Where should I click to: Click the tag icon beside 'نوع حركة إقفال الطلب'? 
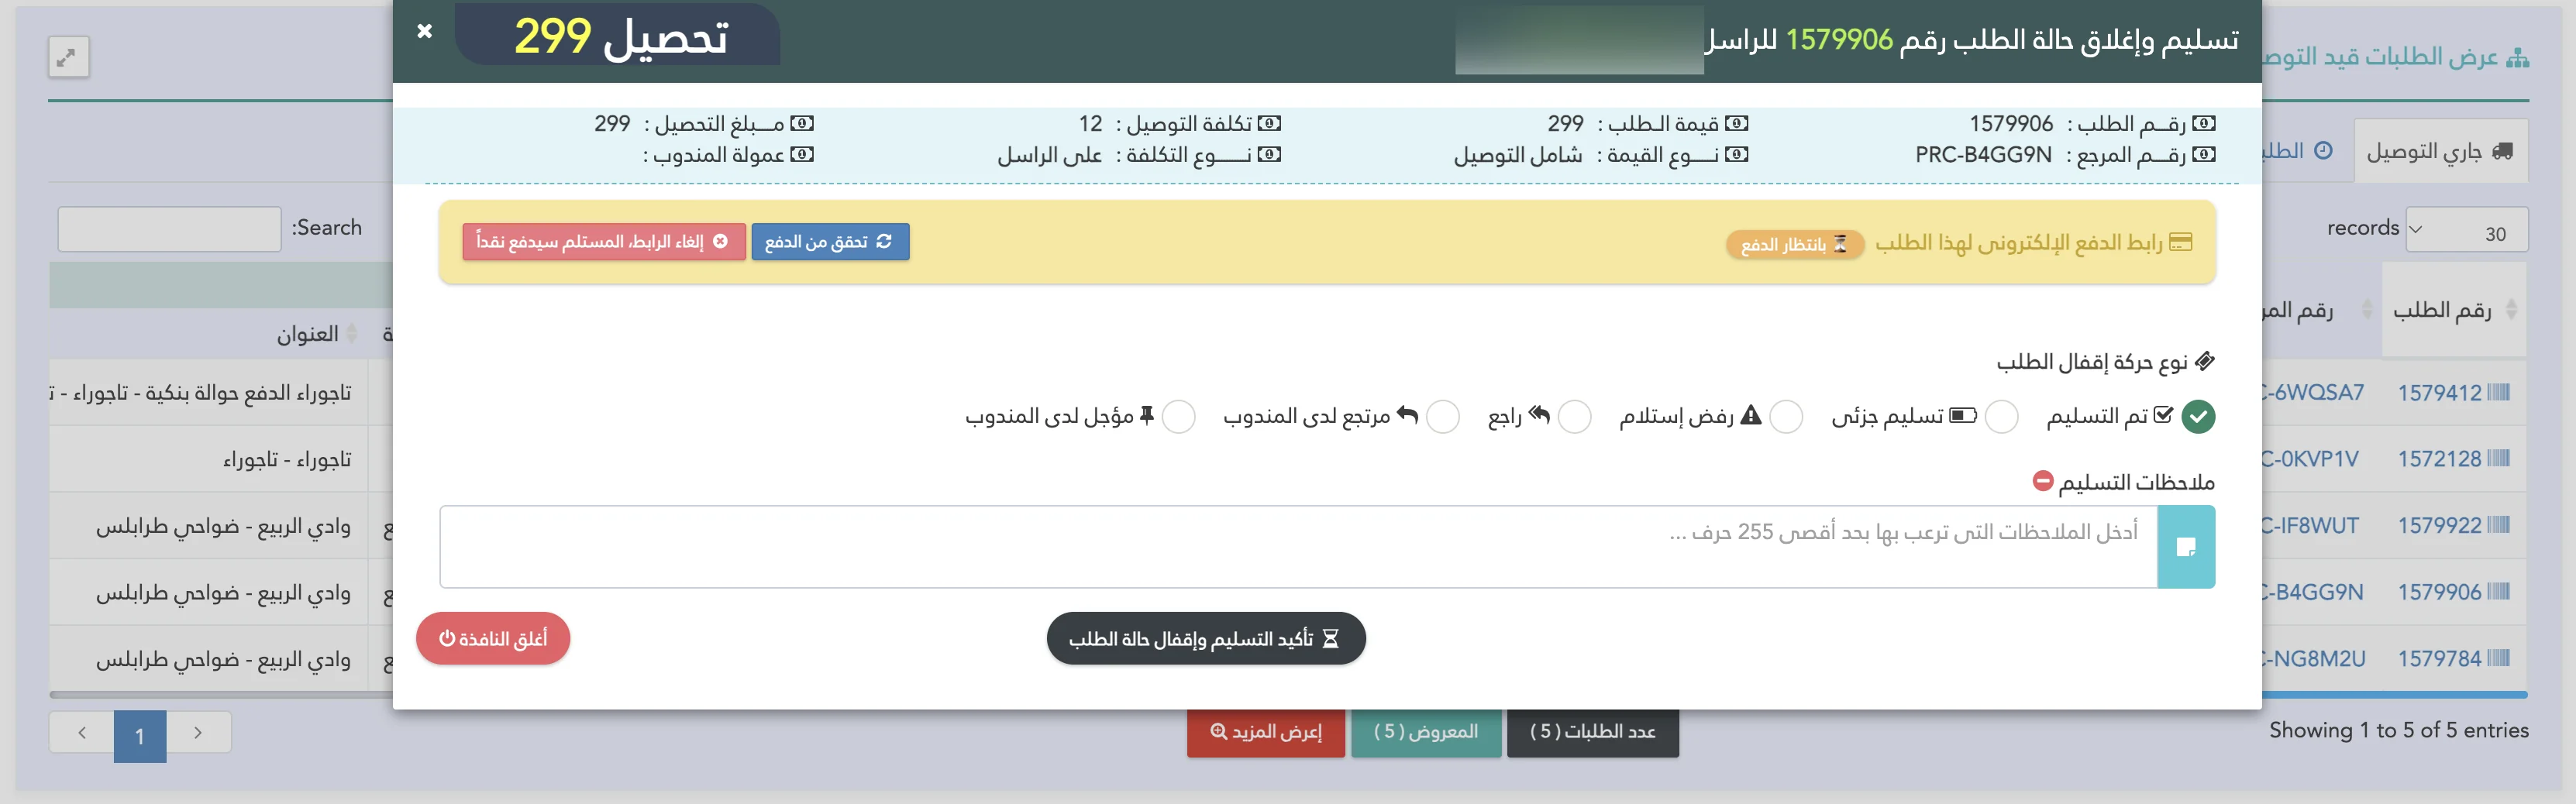2205,361
